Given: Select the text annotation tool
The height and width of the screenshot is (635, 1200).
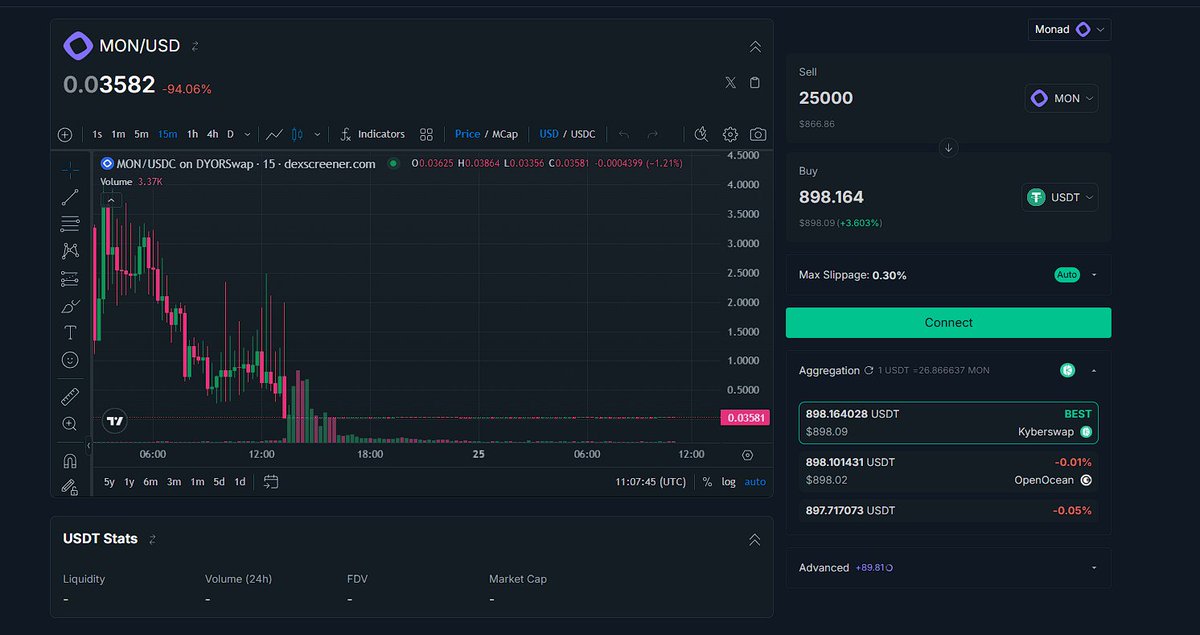Looking at the screenshot, I should pyautogui.click(x=70, y=332).
